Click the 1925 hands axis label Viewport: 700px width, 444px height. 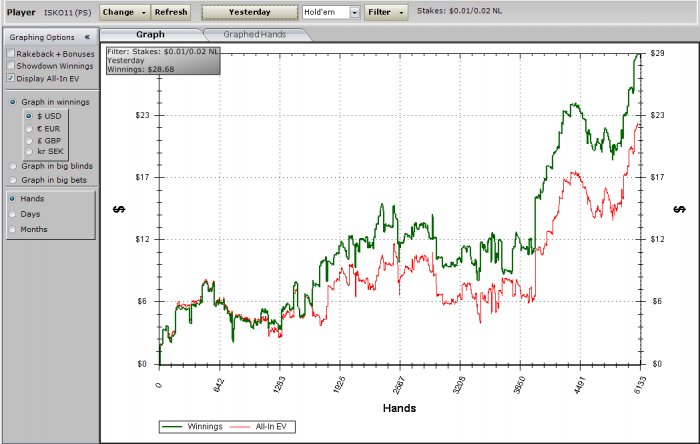tap(338, 385)
